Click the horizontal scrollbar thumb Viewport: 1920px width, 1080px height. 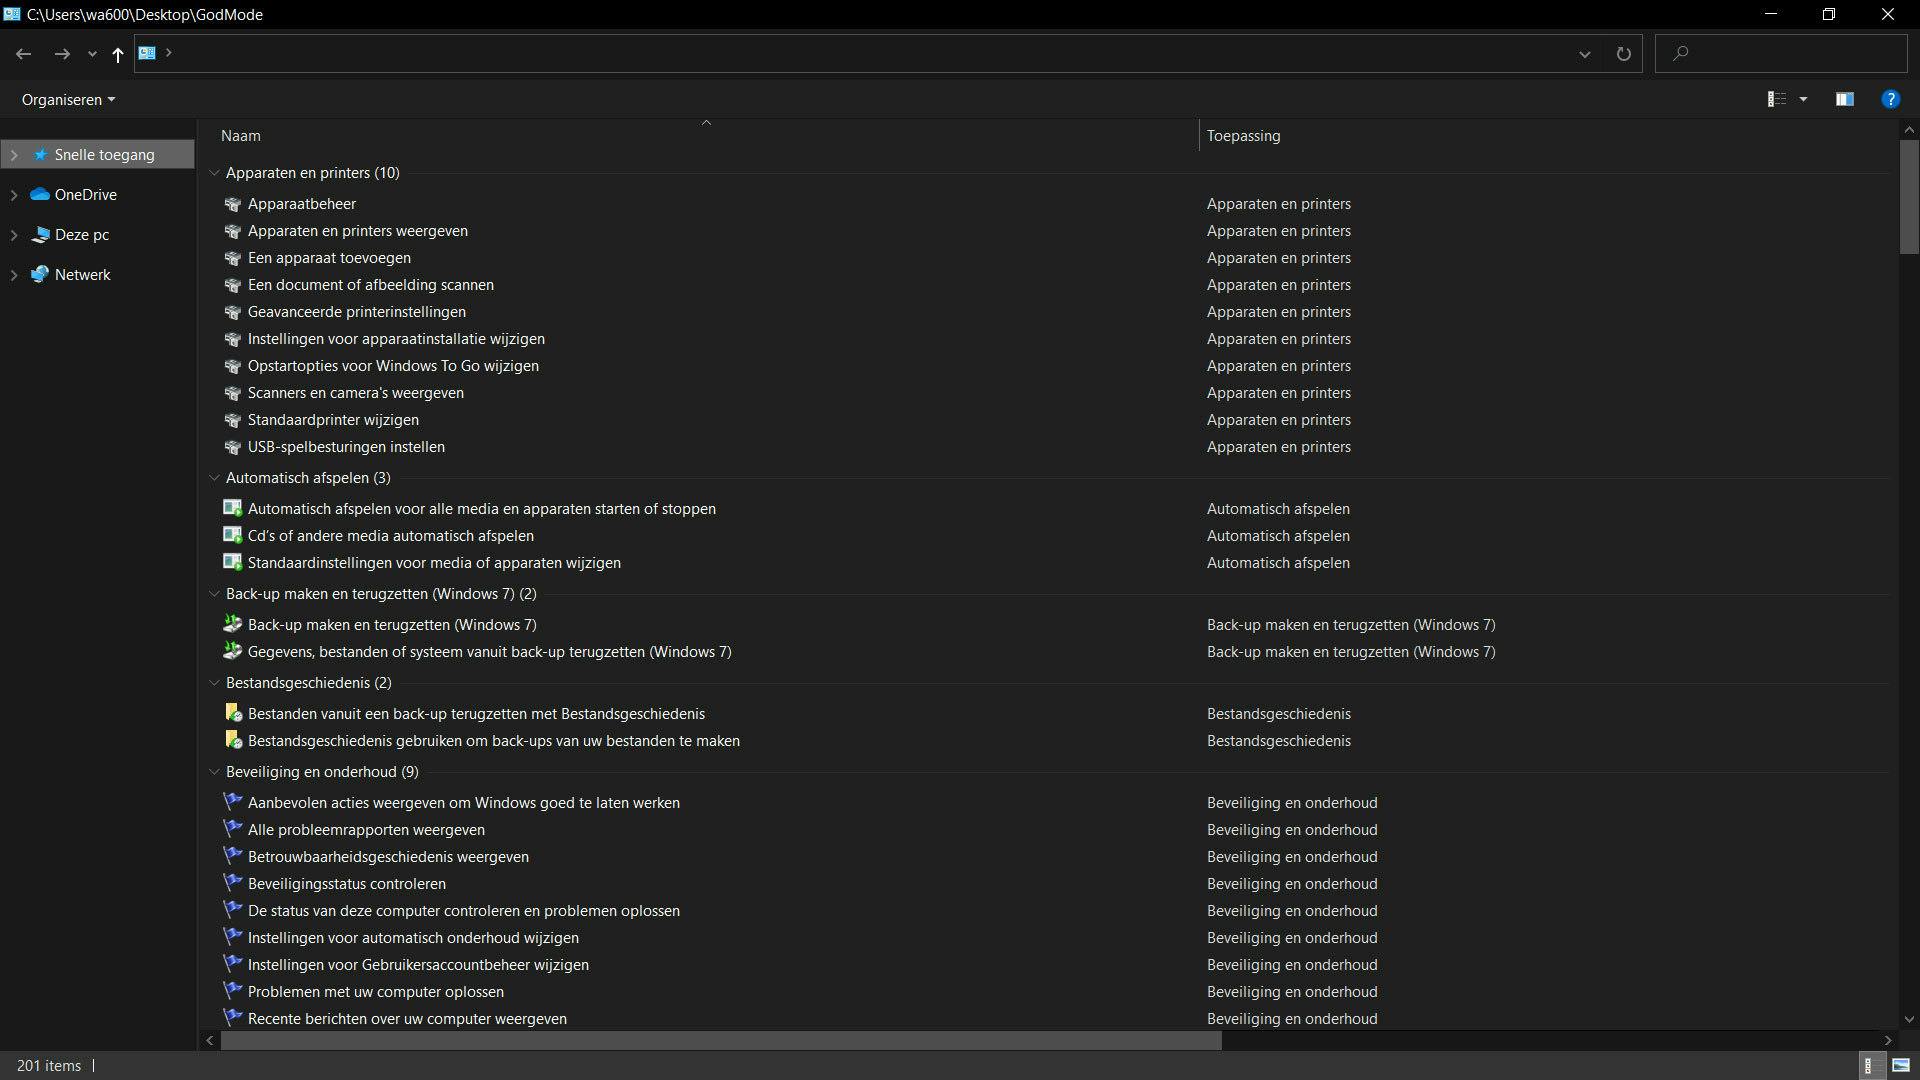[x=720, y=1041]
